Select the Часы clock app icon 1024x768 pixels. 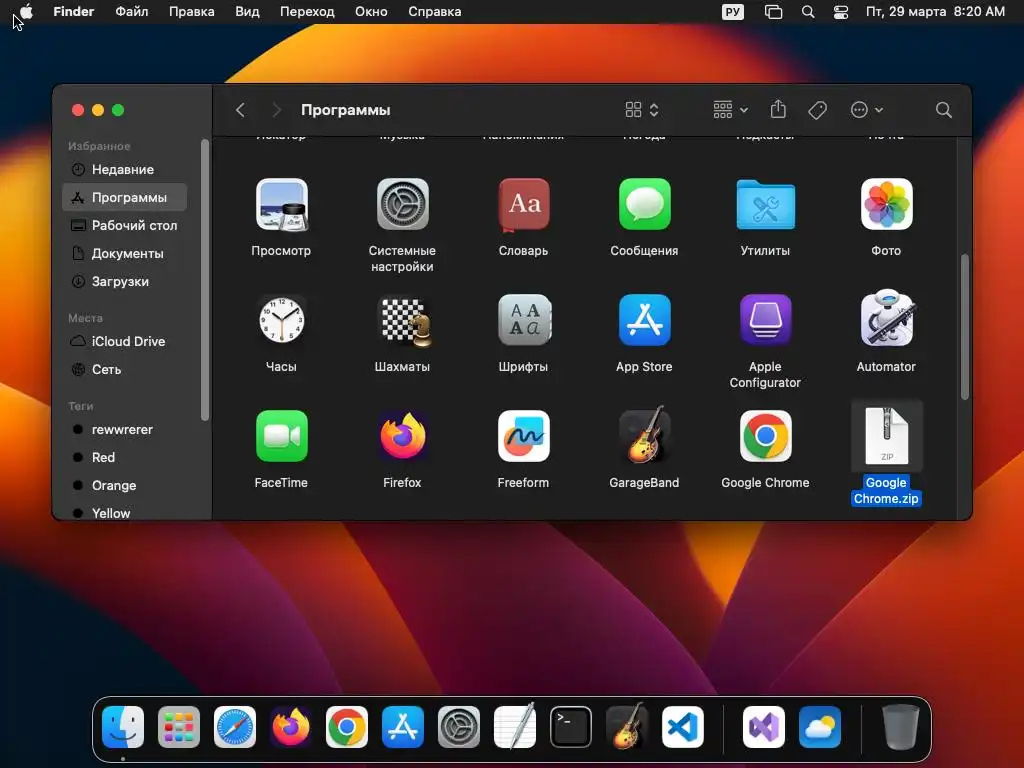281,320
